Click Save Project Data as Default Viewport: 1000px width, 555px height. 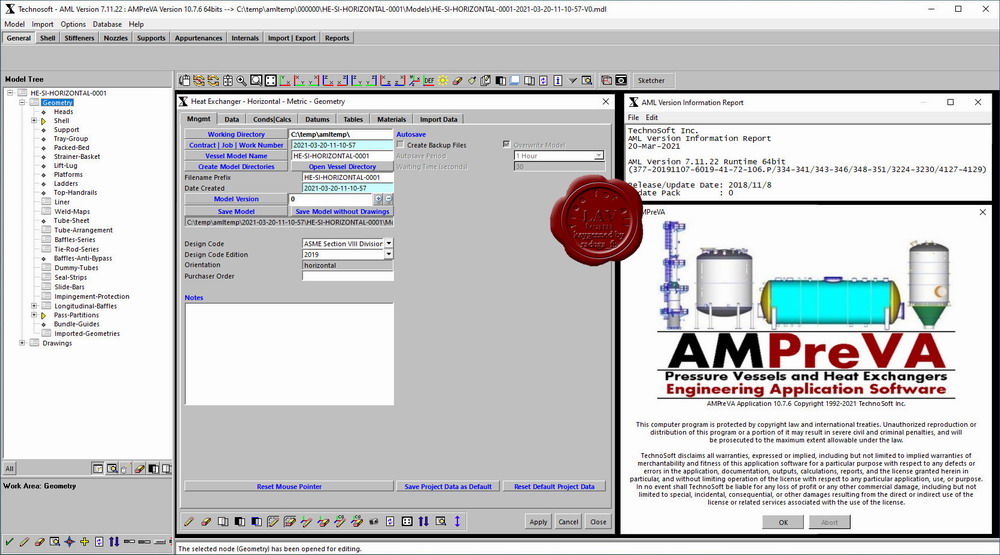[x=448, y=486]
